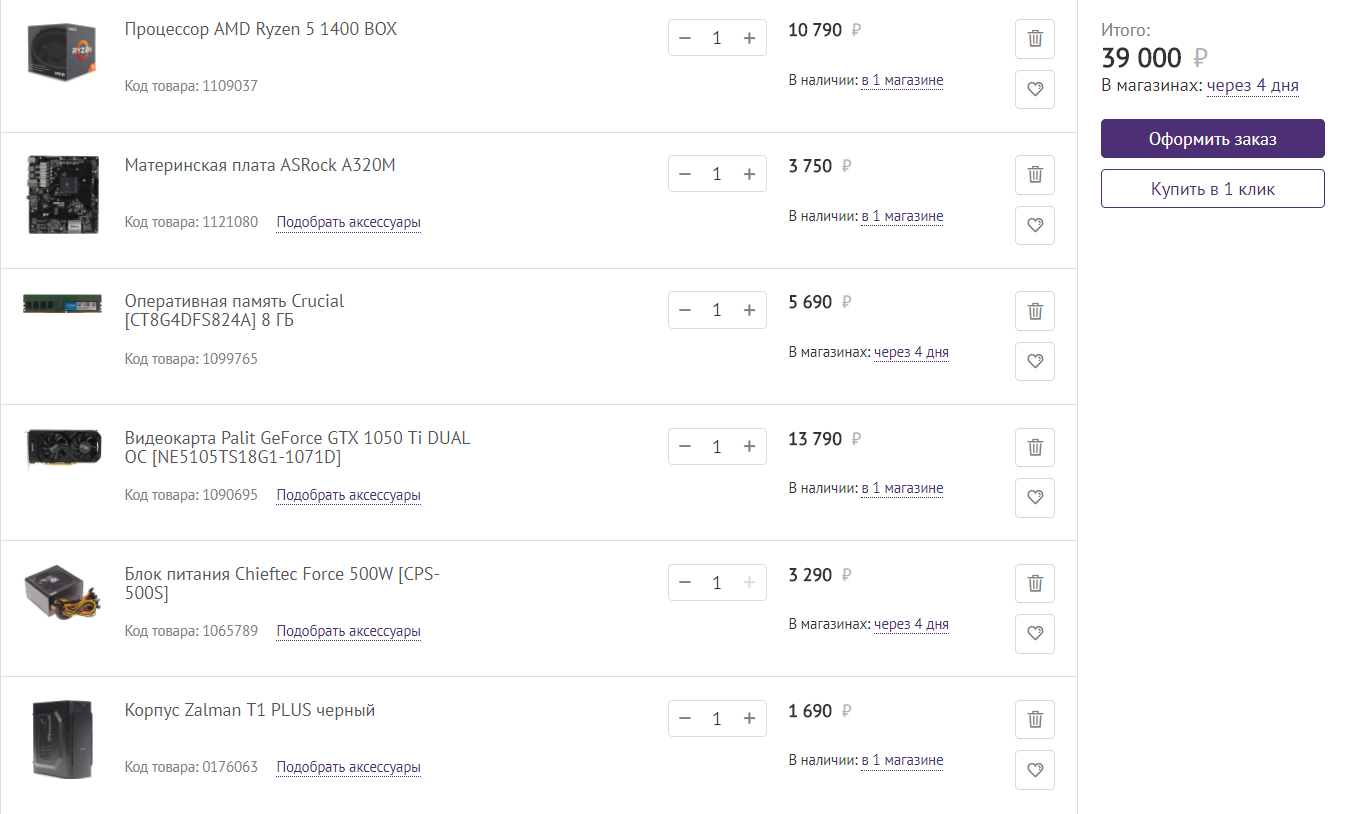The image size is (1347, 814).
Task: Open the Palit GeForce video card thumbnail
Action: (63, 448)
